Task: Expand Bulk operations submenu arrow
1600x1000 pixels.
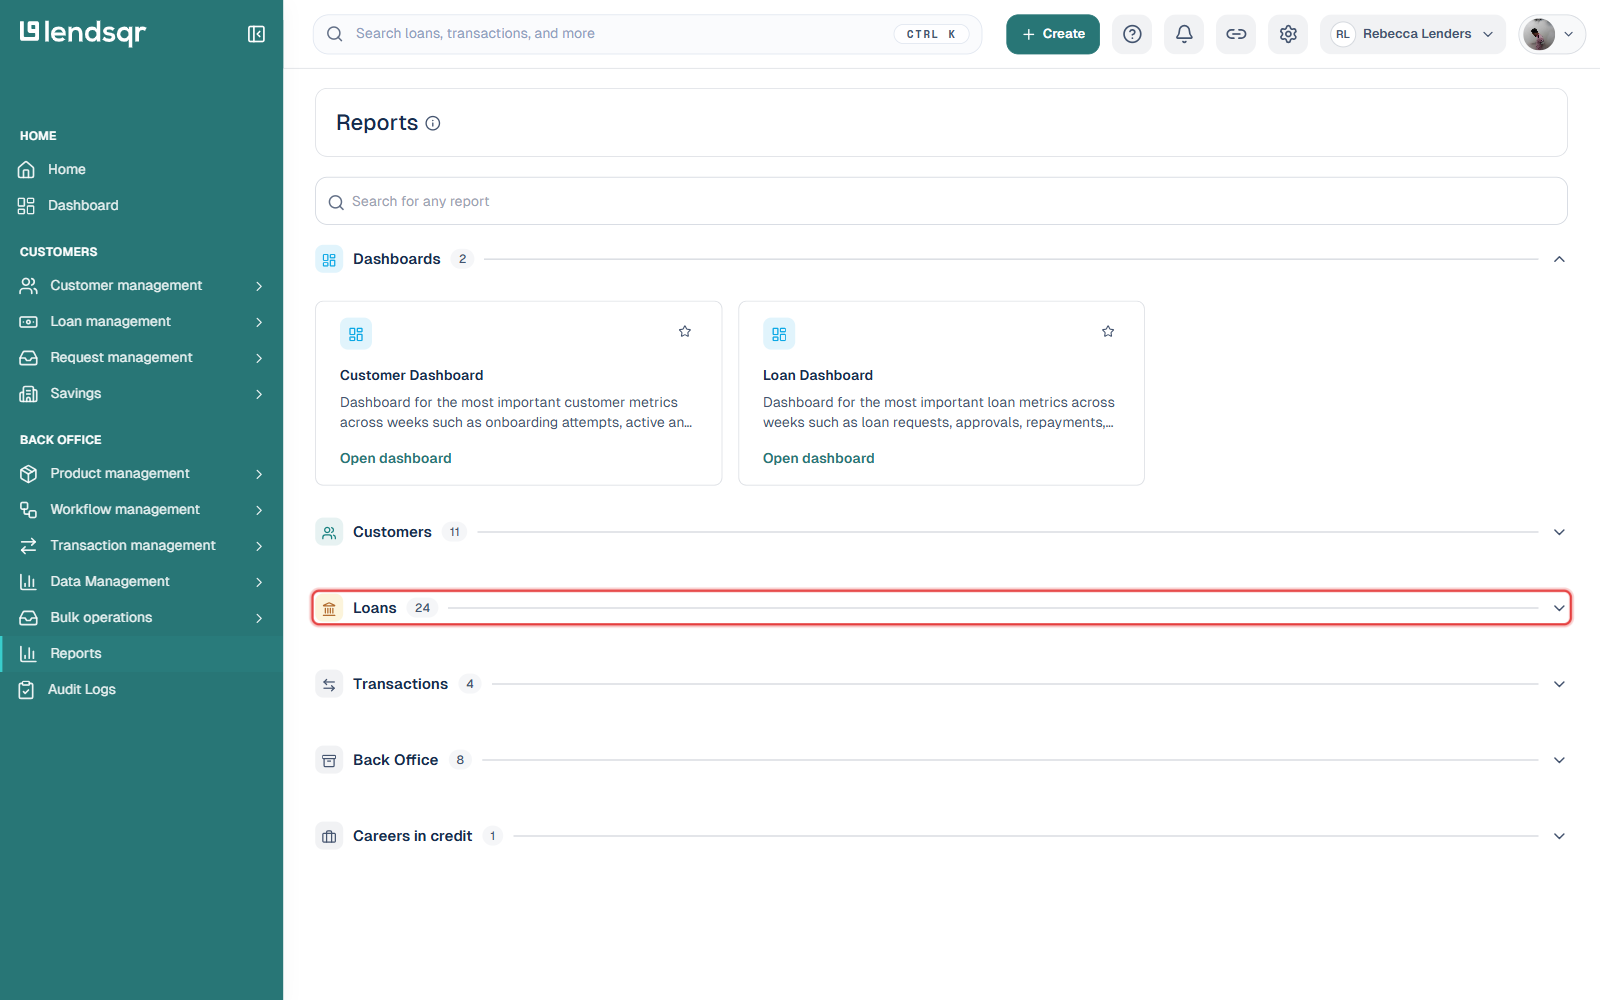Action: pyautogui.click(x=259, y=618)
